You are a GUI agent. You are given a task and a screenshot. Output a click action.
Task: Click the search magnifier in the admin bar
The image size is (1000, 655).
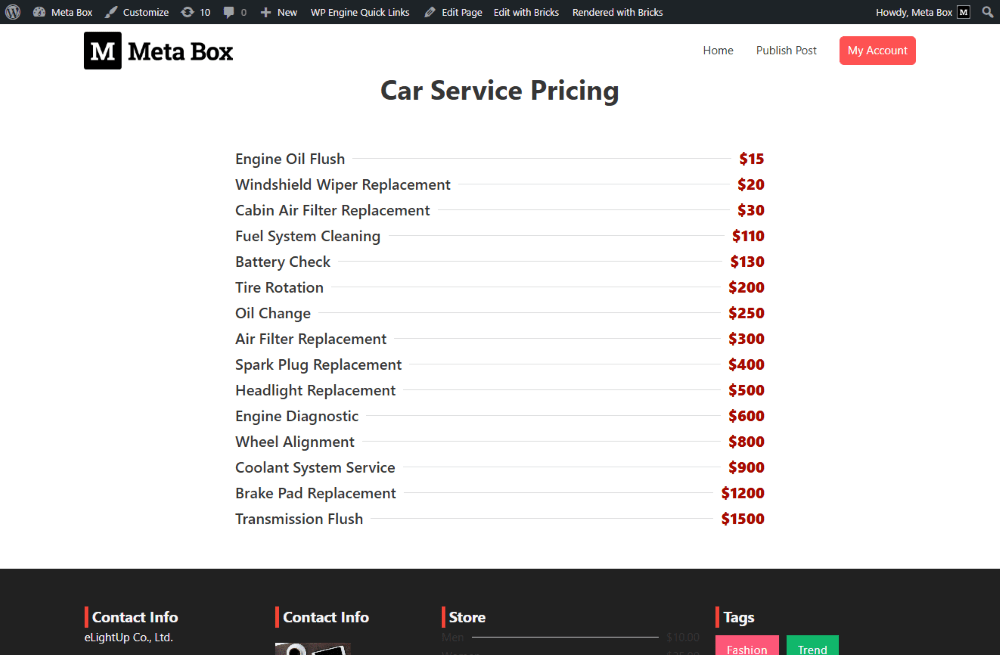click(x=988, y=11)
